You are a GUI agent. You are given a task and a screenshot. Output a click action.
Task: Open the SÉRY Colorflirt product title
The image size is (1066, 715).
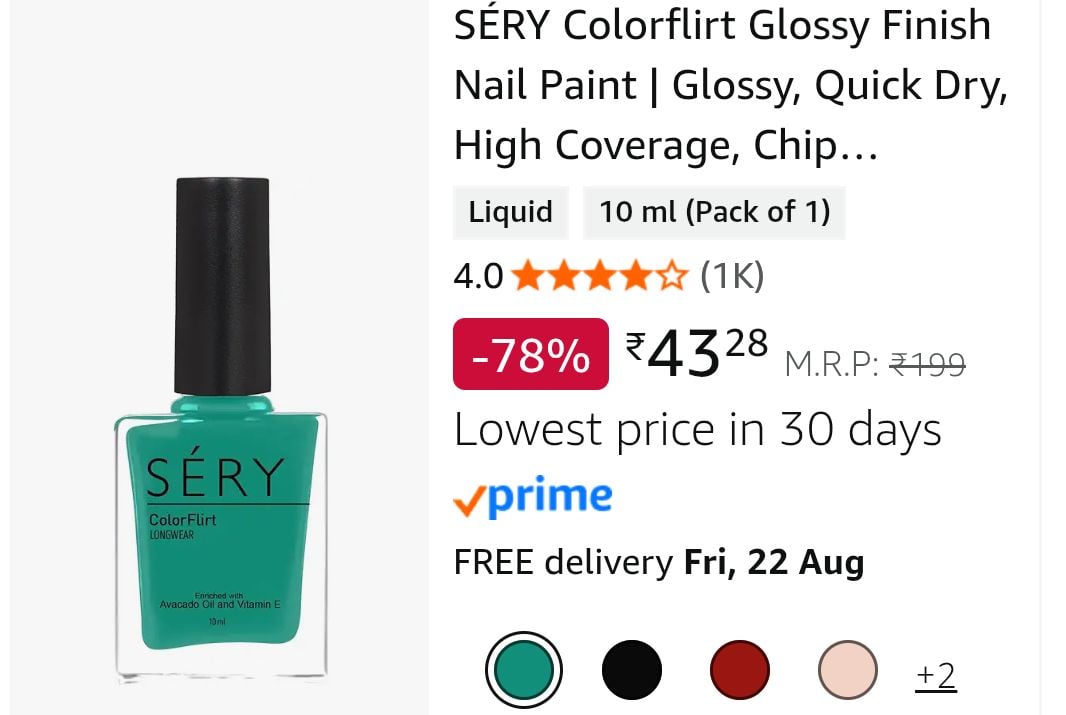[731, 85]
